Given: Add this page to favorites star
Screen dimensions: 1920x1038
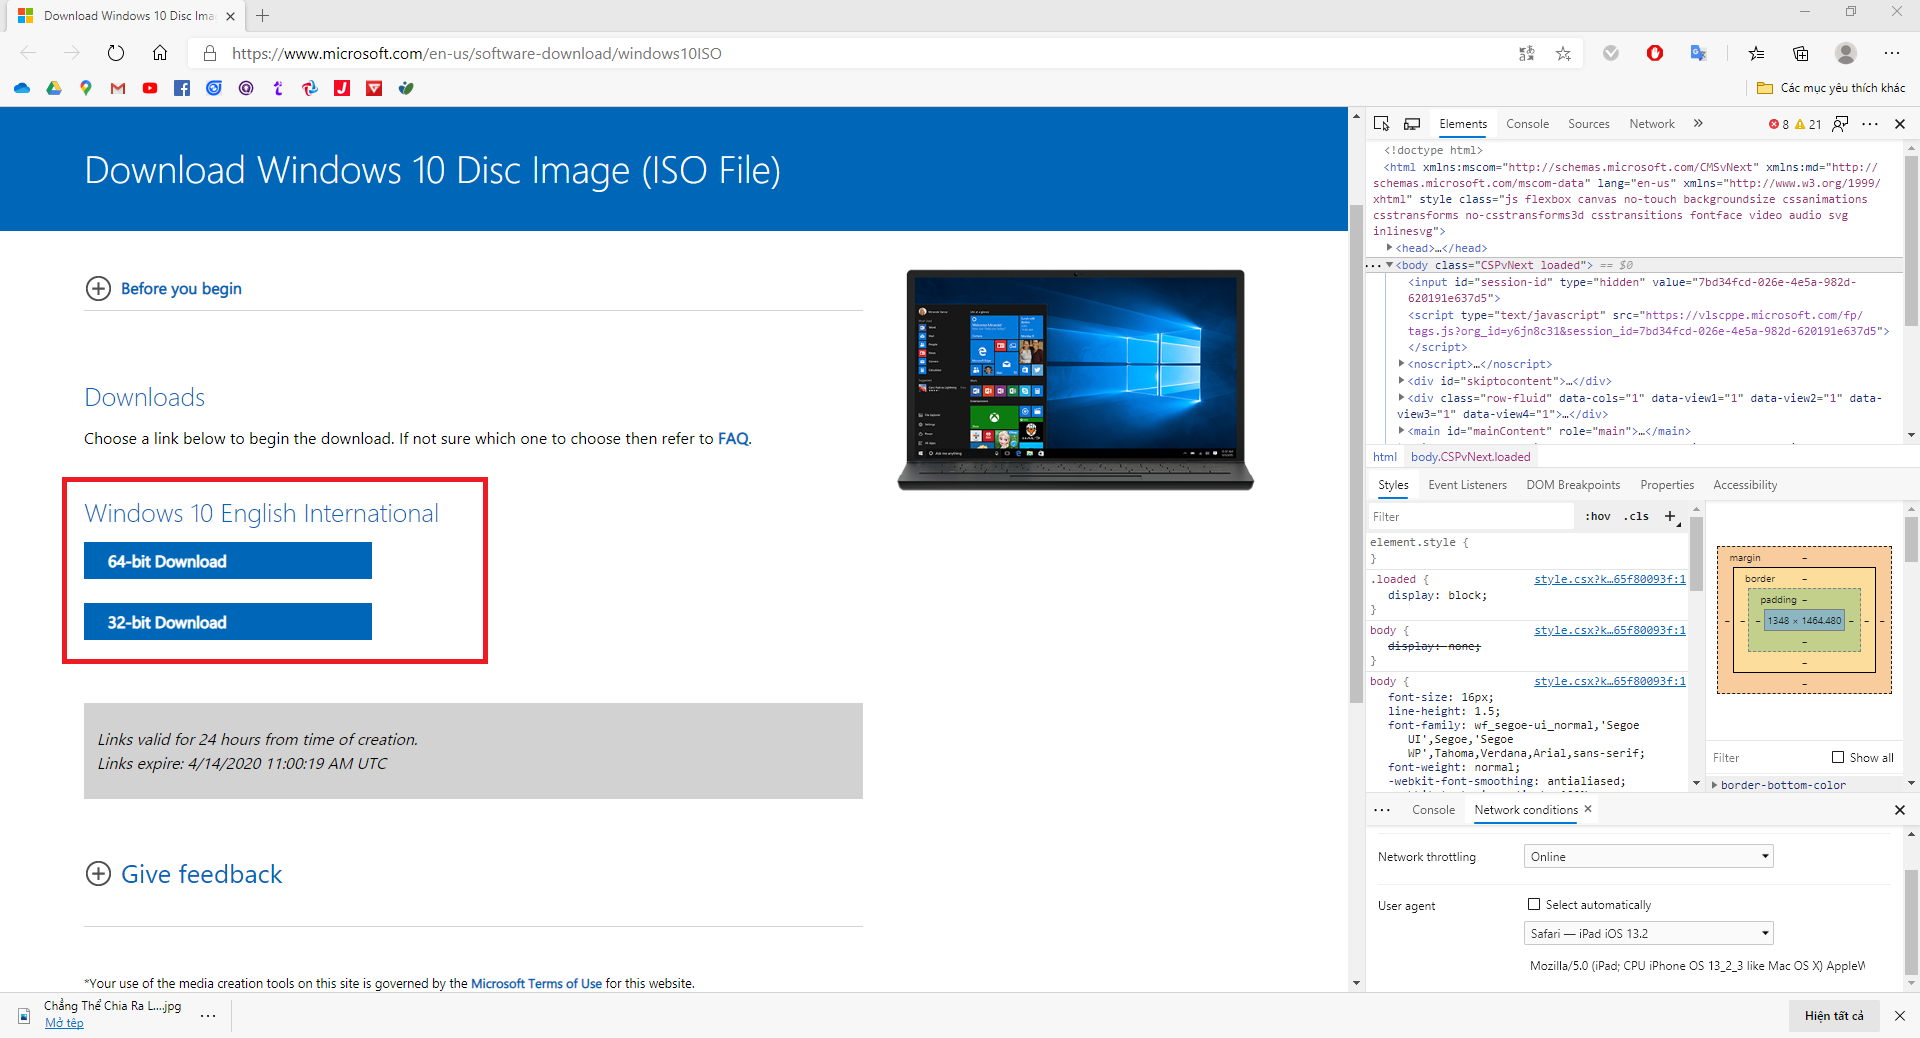Looking at the screenshot, I should click(x=1563, y=53).
